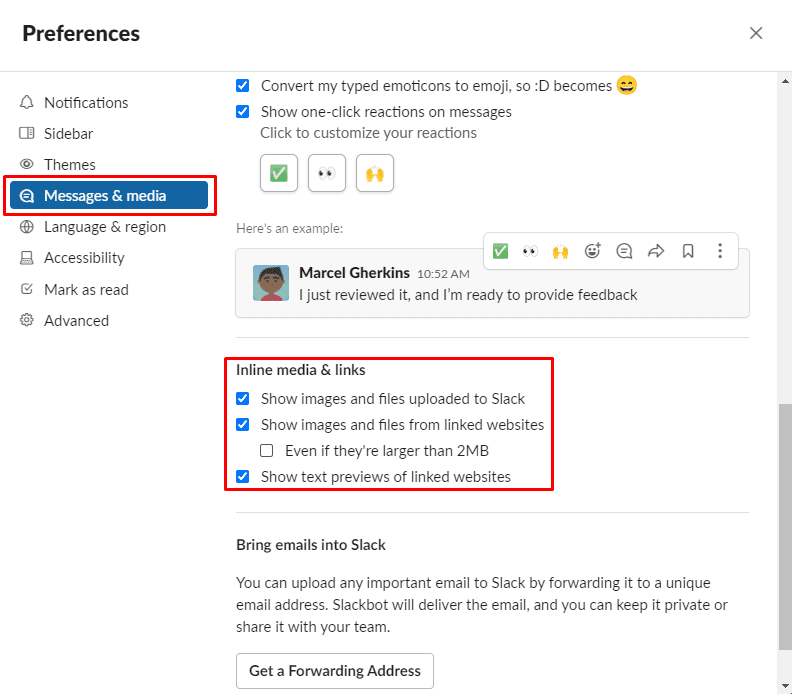Open the add reaction emoji picker

[x=593, y=251]
